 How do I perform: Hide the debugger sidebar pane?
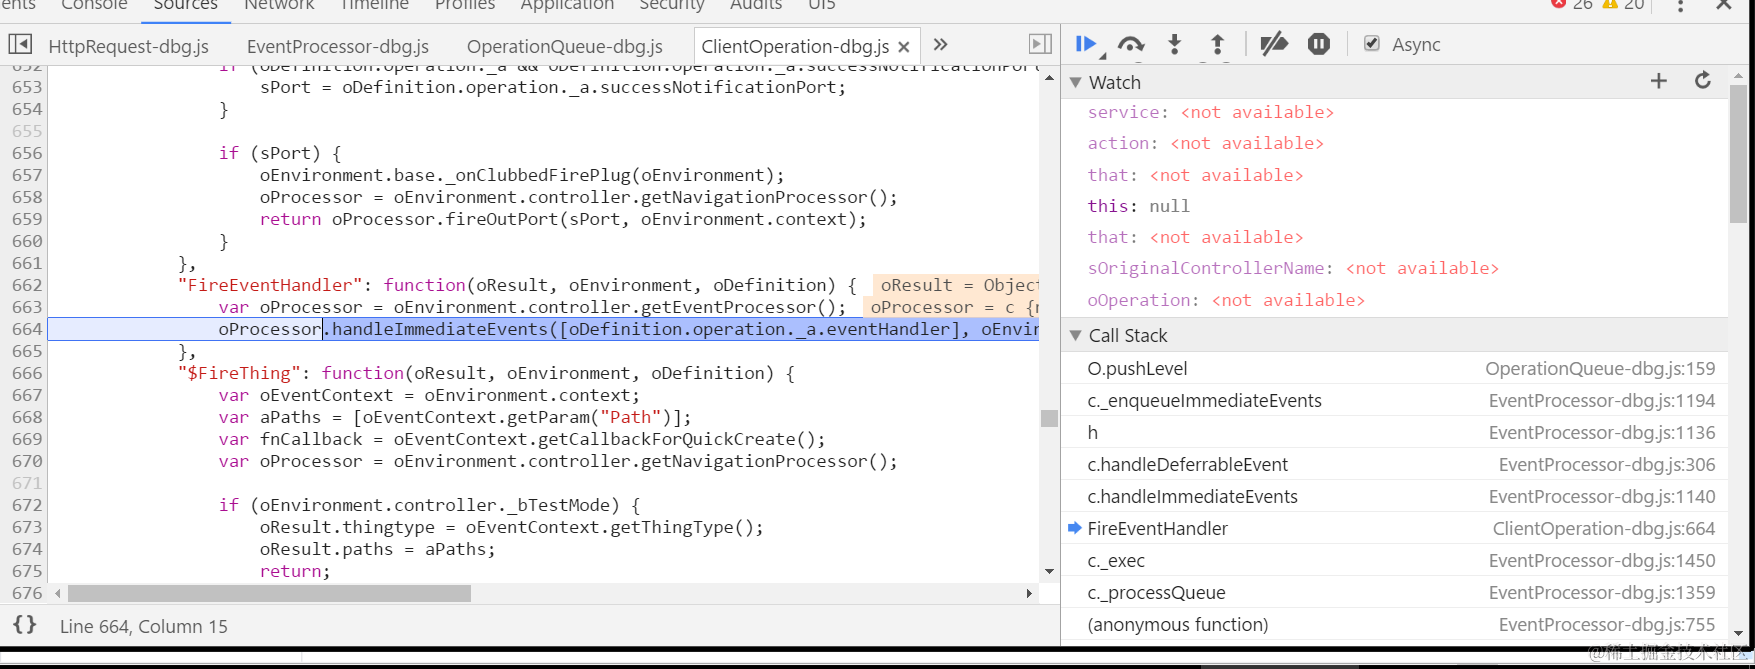(1040, 44)
